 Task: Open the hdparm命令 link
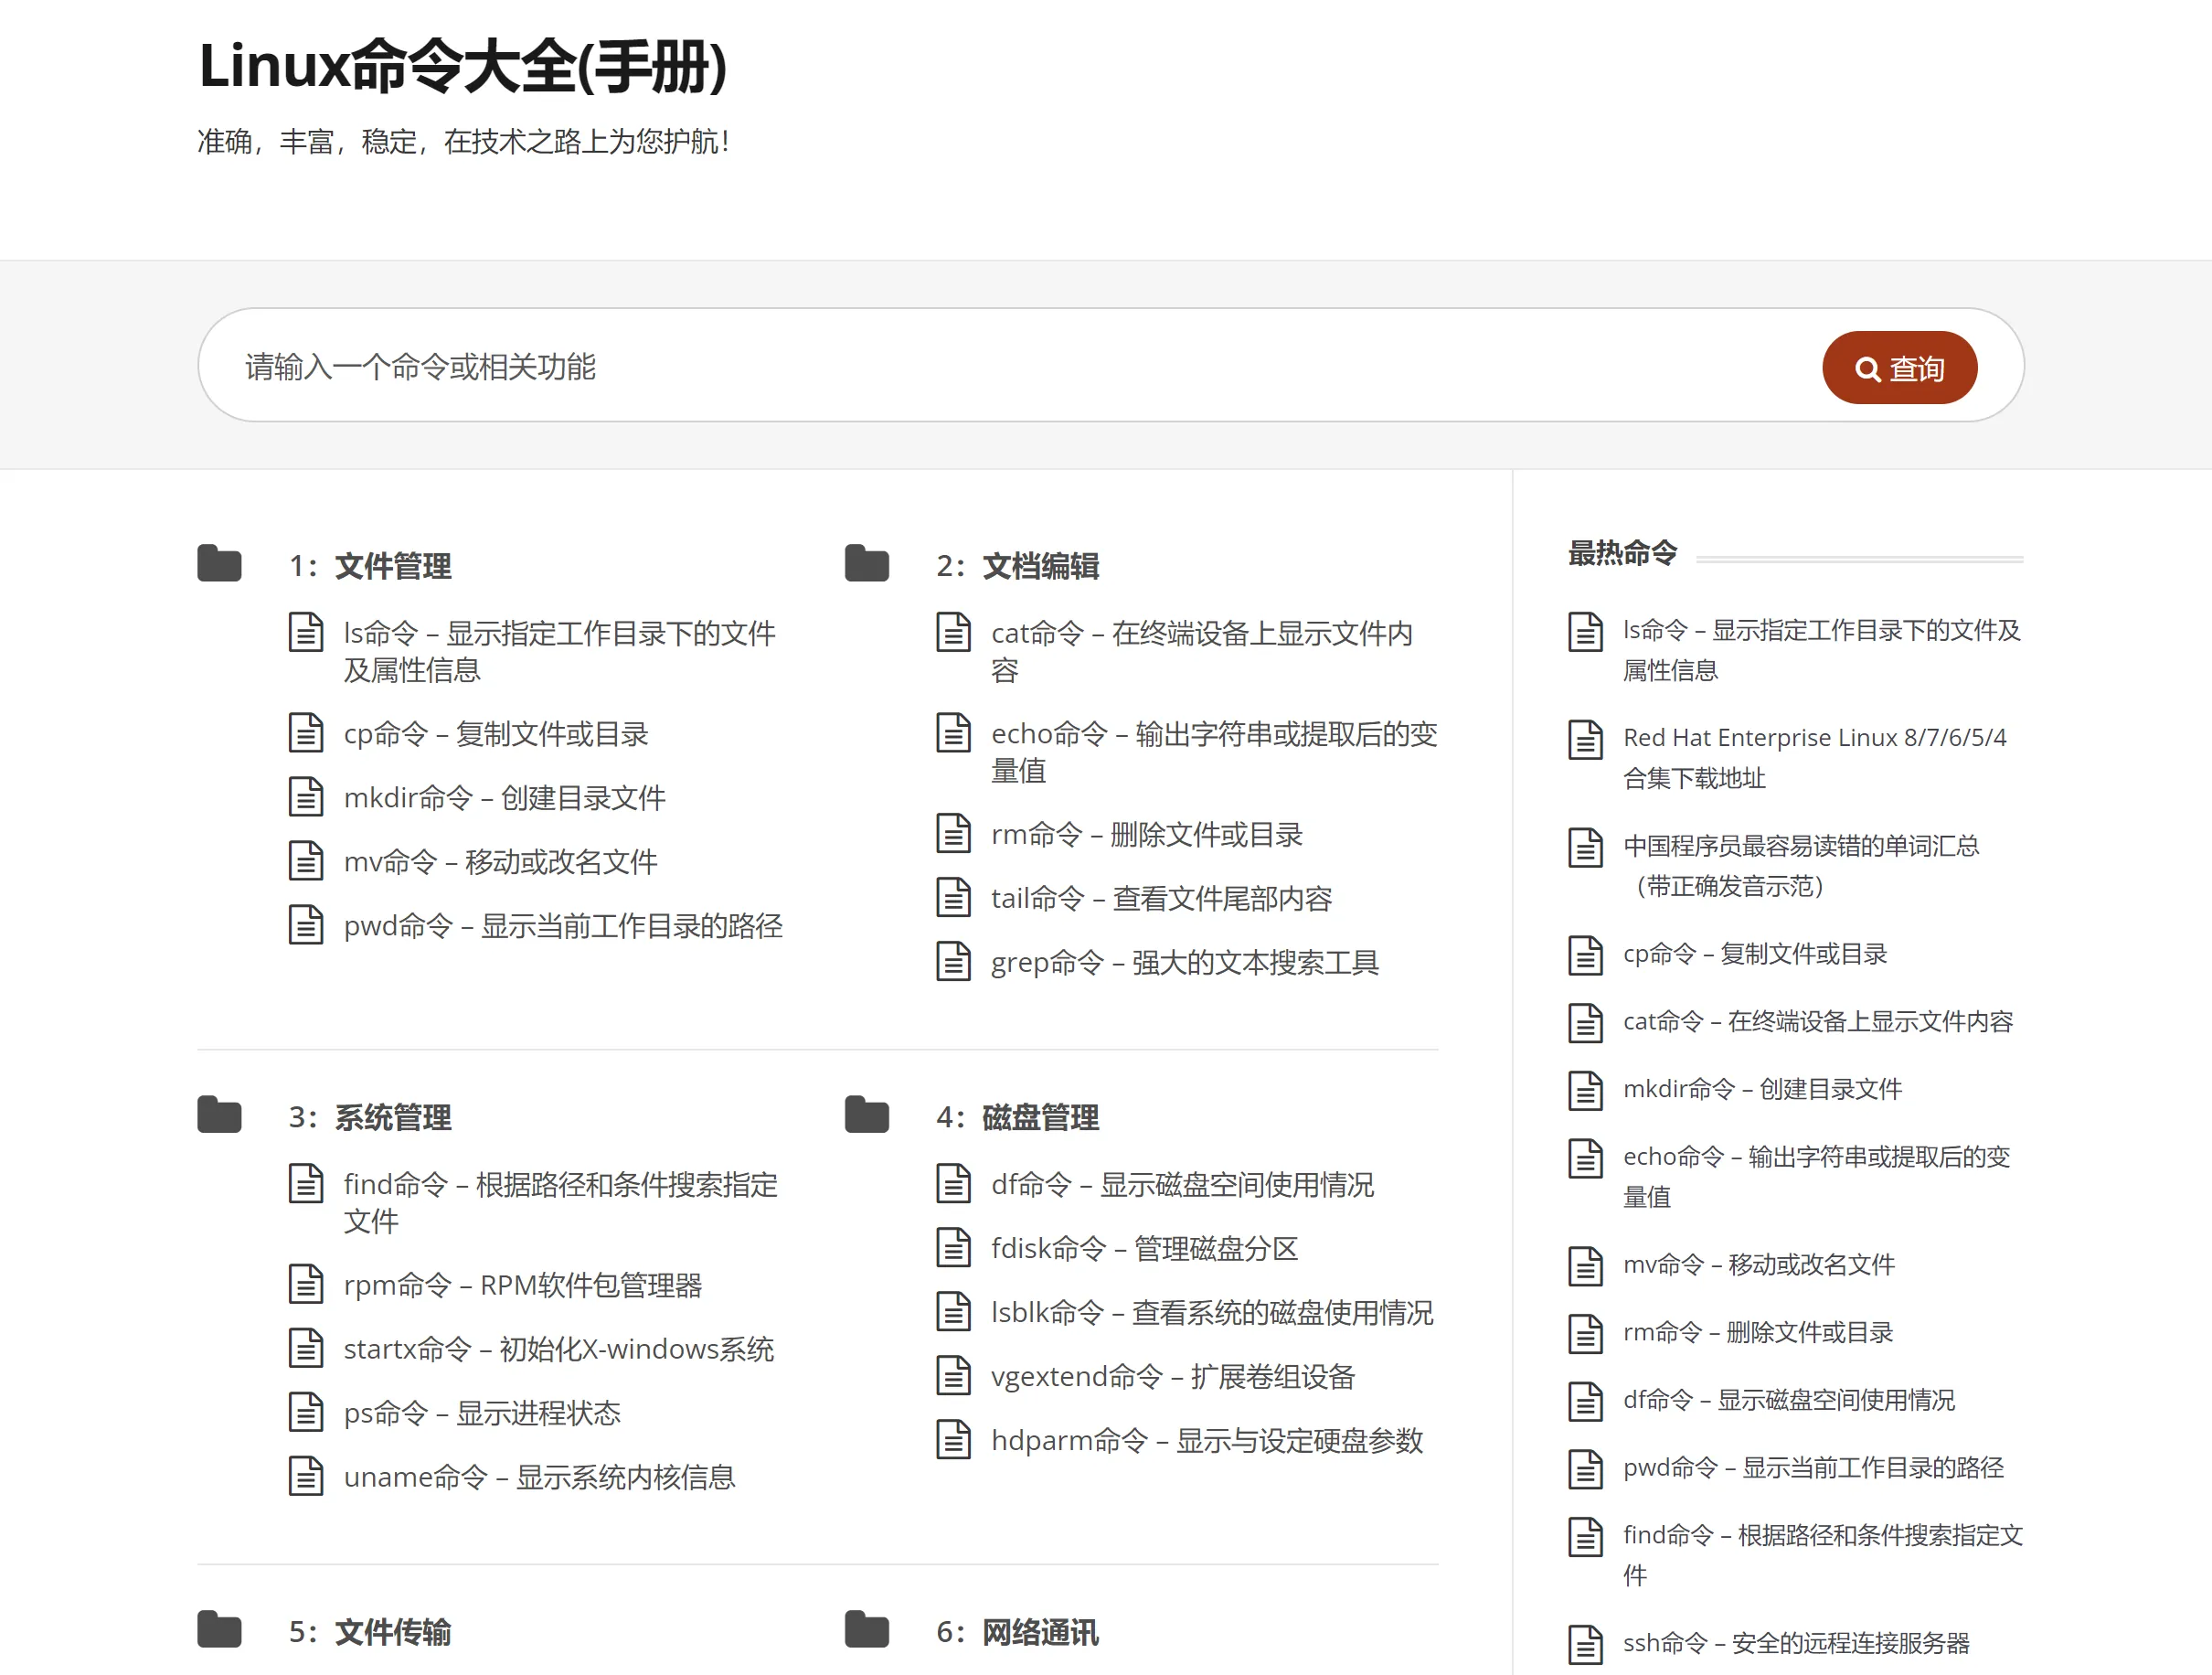point(1206,1440)
